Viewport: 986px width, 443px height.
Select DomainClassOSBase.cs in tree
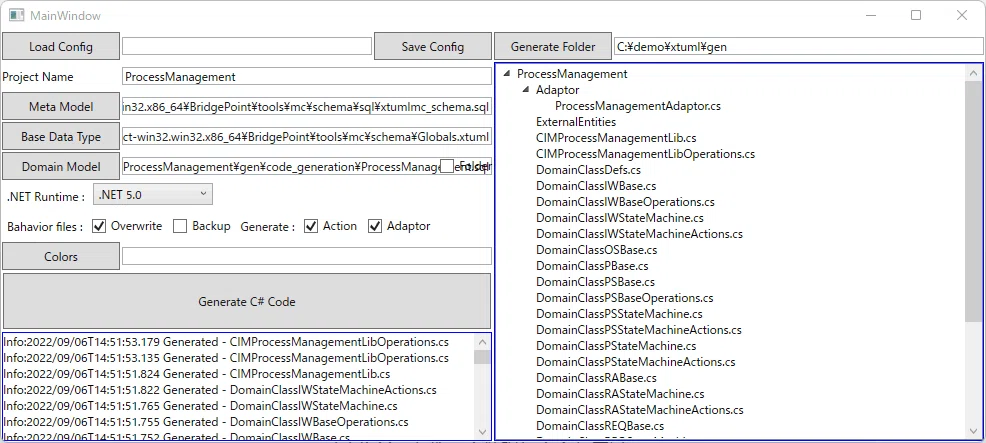coord(596,250)
